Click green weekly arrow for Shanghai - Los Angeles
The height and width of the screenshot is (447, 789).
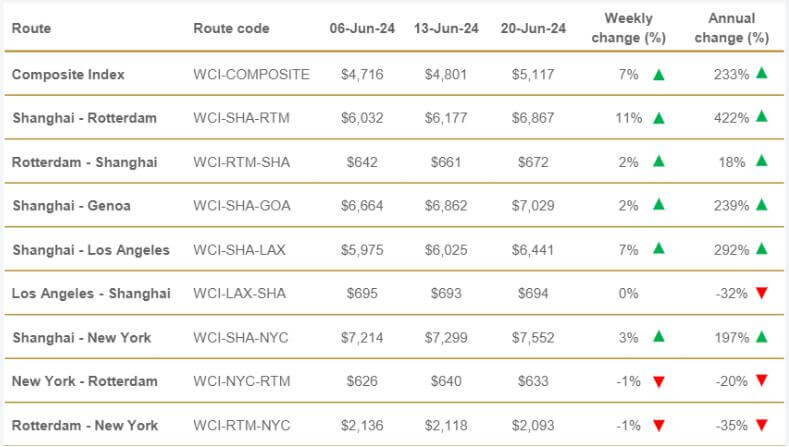[x=658, y=249]
